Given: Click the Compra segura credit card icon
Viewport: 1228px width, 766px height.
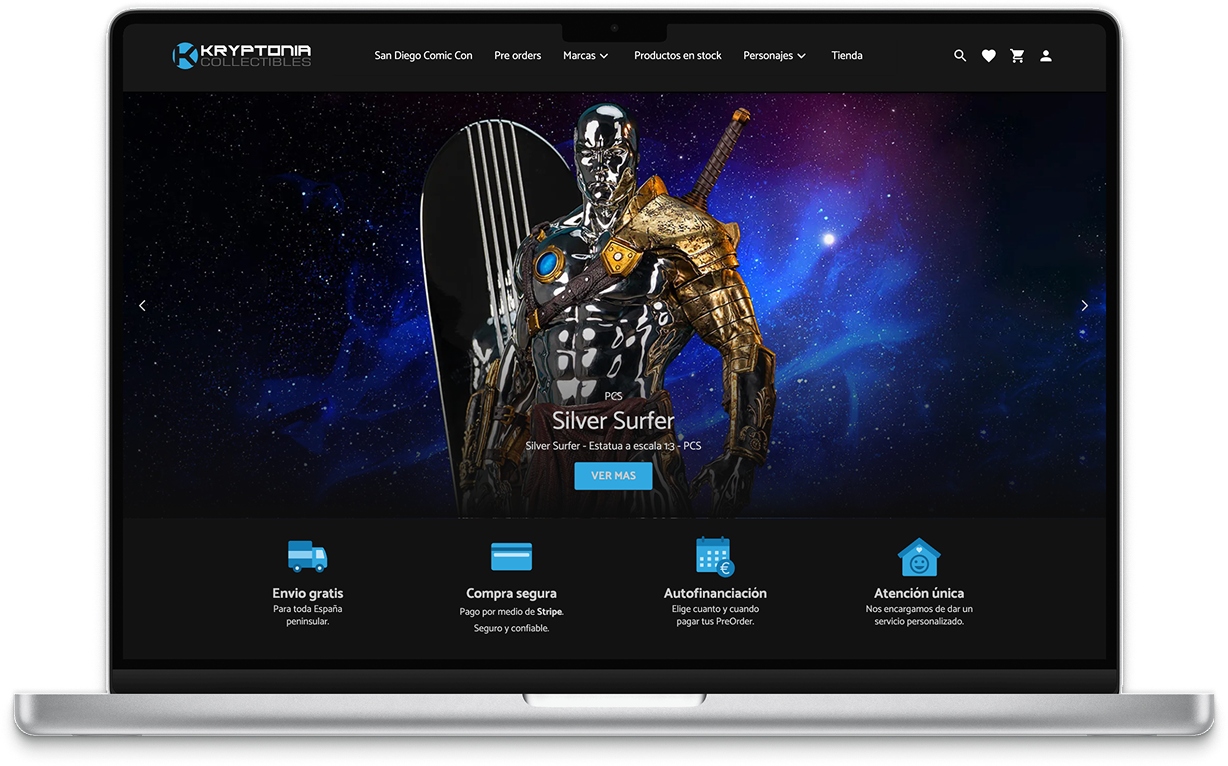Looking at the screenshot, I should click(x=511, y=556).
